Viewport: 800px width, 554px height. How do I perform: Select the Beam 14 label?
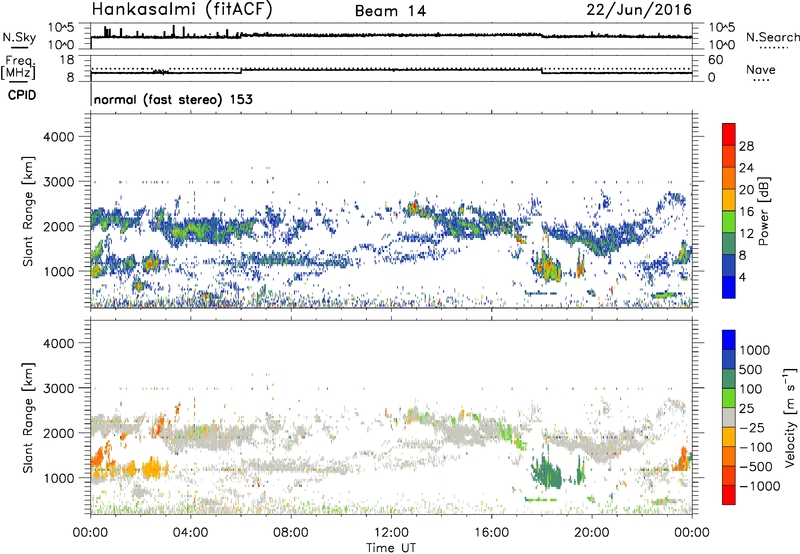click(390, 11)
